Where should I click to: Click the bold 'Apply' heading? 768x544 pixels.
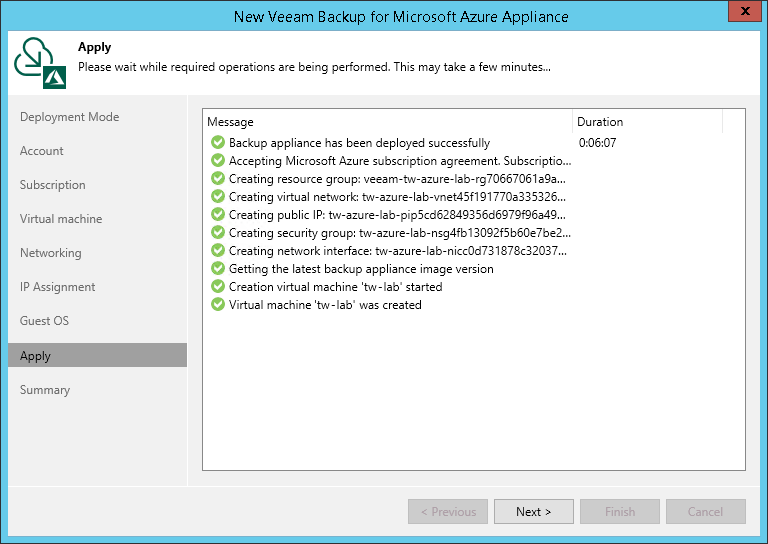[x=95, y=47]
